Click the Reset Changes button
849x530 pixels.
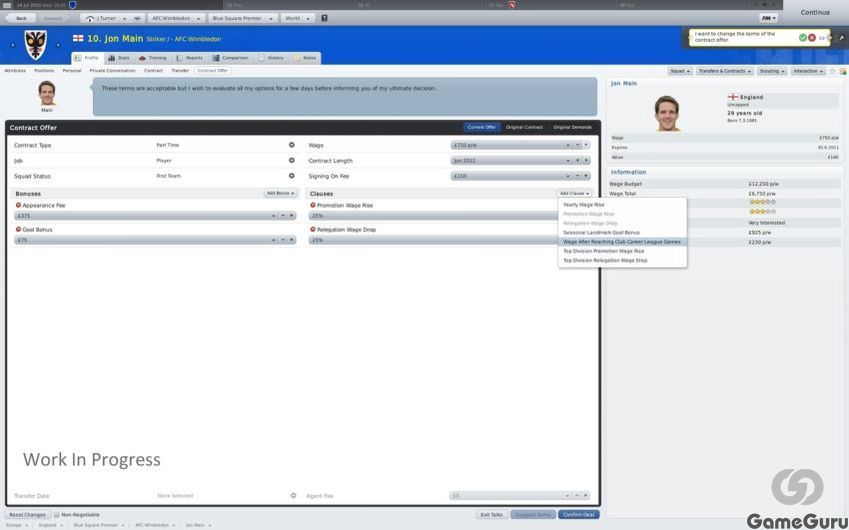pyautogui.click(x=27, y=515)
